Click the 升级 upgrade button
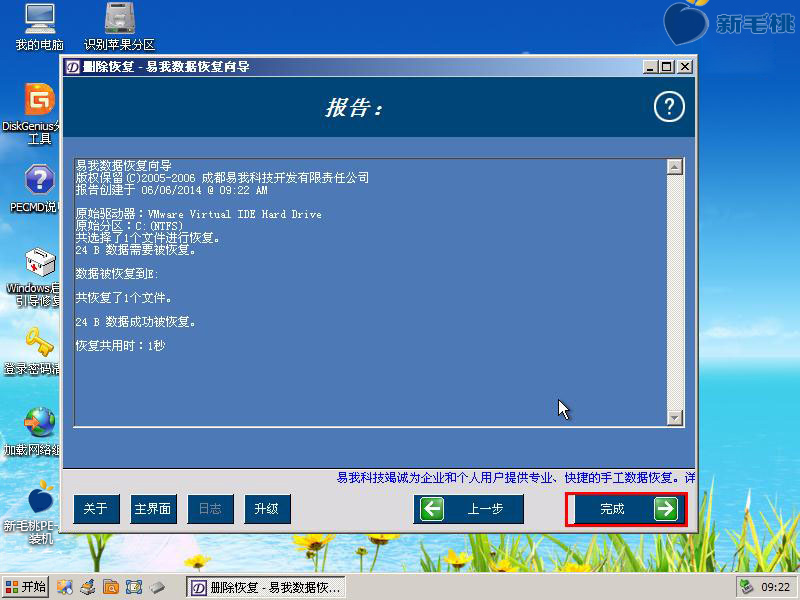Image resolution: width=800 pixels, height=600 pixels. pos(267,509)
